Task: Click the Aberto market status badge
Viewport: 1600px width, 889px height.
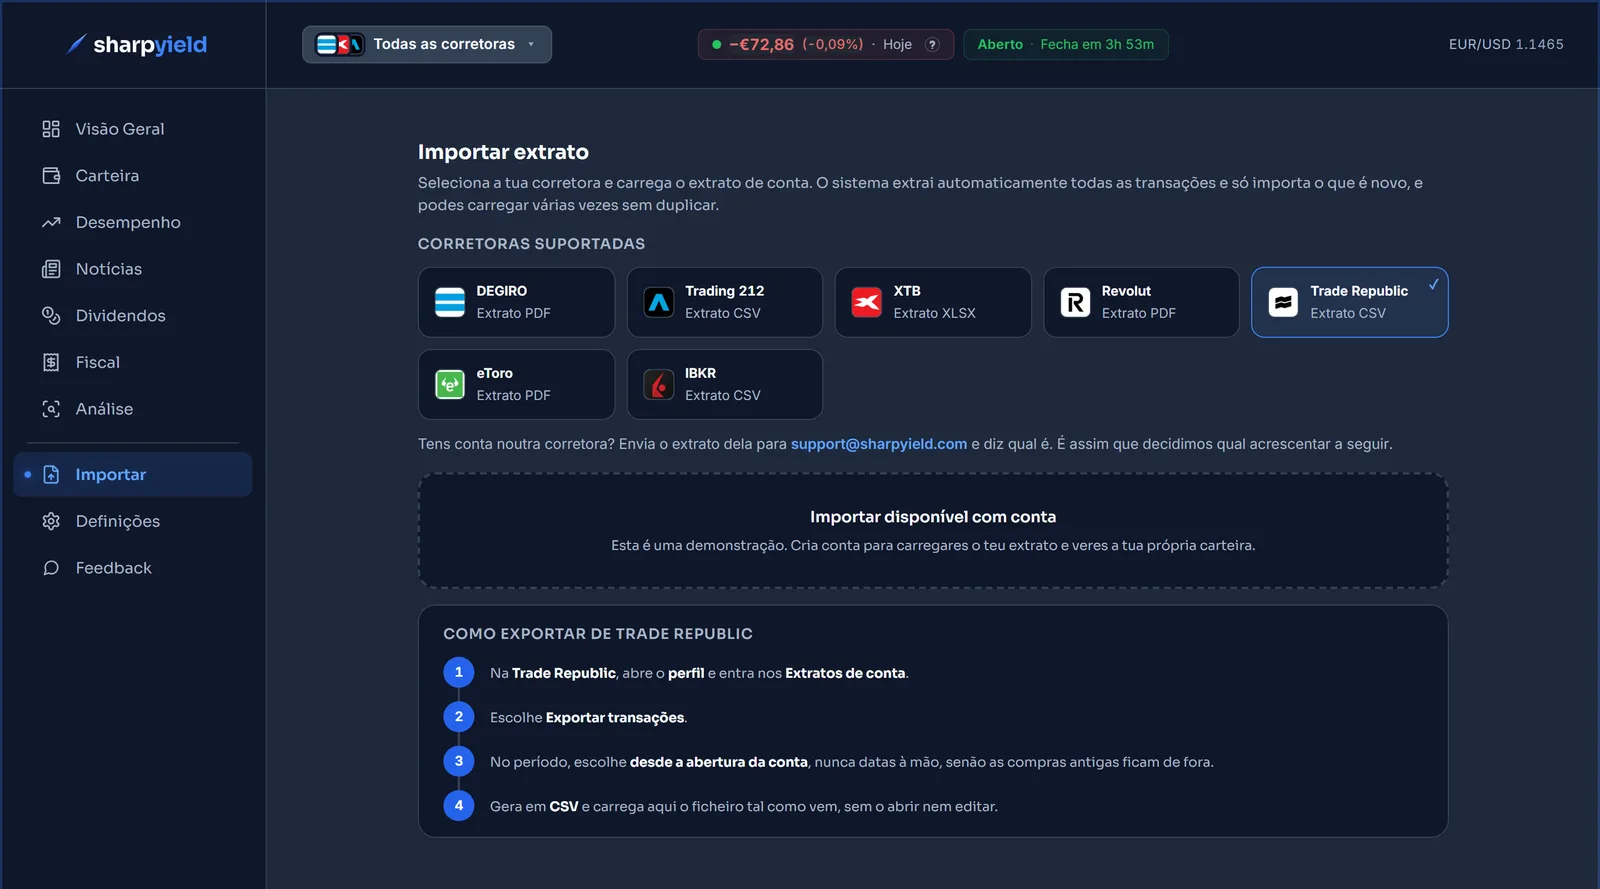Action: point(1066,45)
